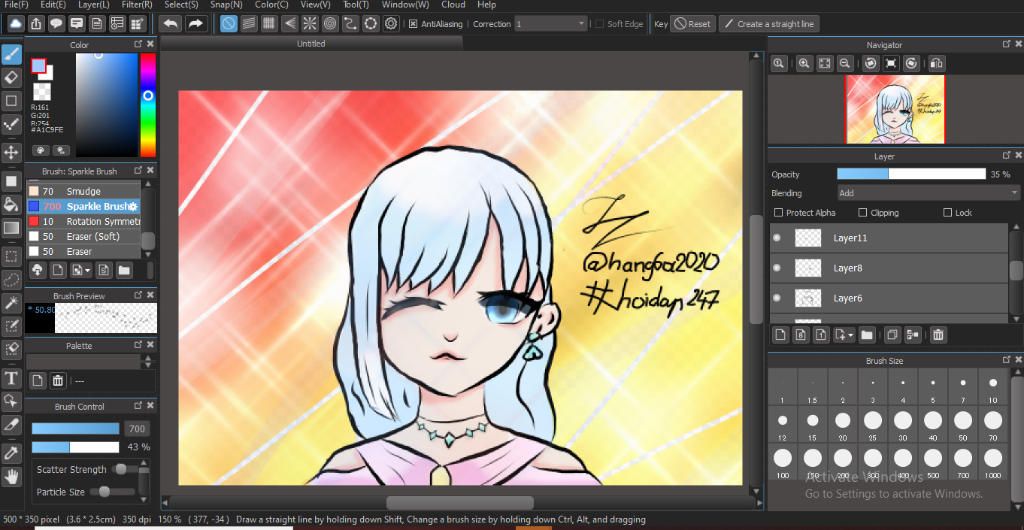Click the rainbow hue bar
The width and height of the screenshot is (1024, 530).
(x=148, y=105)
